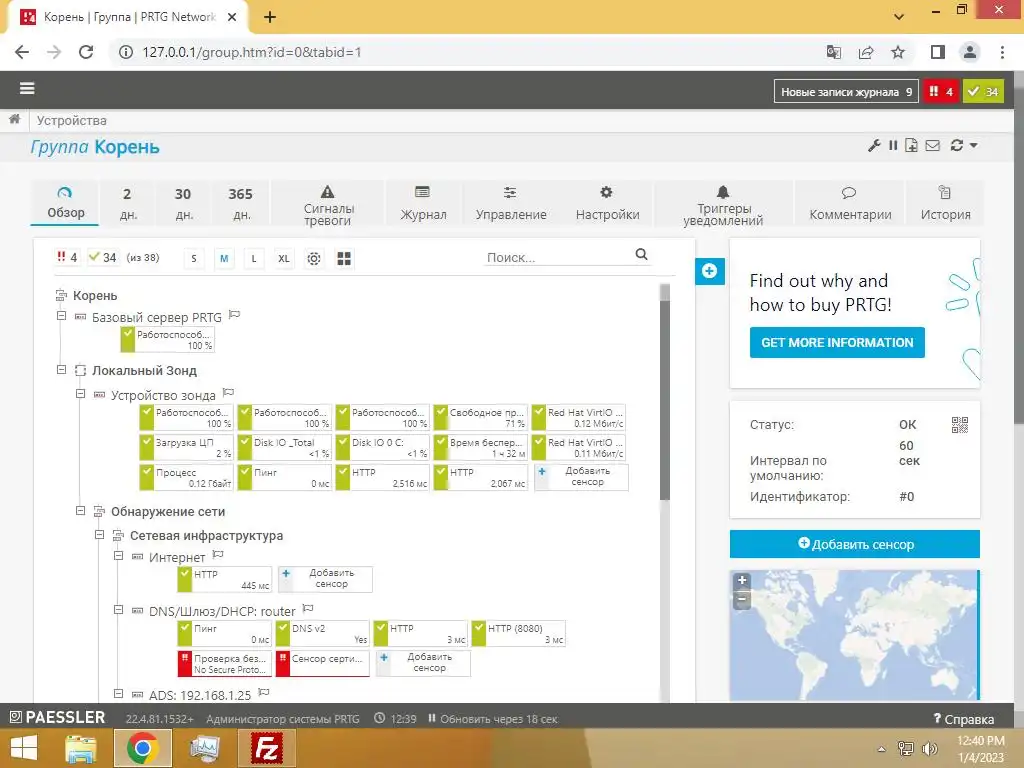
Task: Open the HTTP (8080) sensor tile
Action: tap(519, 633)
